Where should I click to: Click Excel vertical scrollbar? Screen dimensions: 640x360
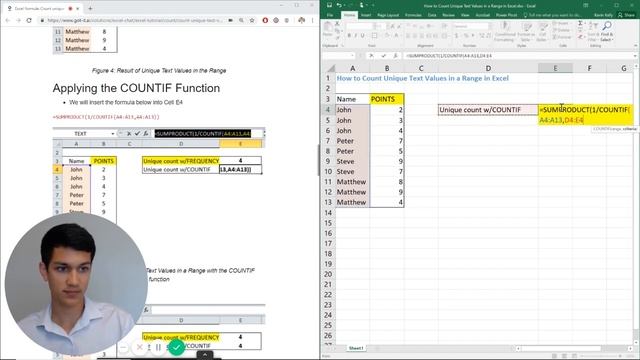636,204
